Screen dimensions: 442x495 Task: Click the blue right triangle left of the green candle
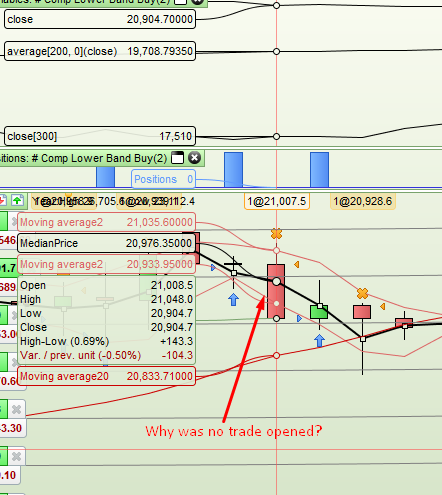point(299,319)
